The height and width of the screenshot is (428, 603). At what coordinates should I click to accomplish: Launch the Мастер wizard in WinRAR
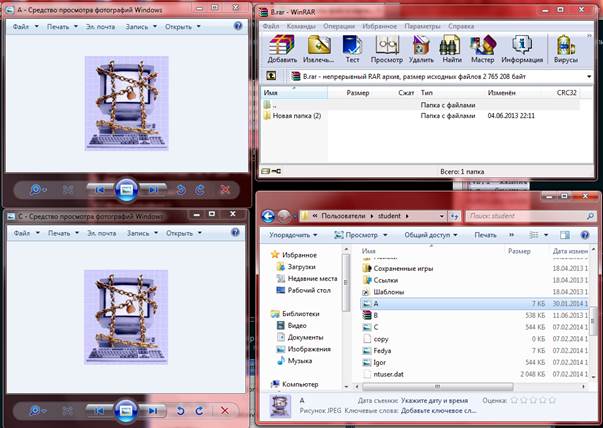(482, 49)
